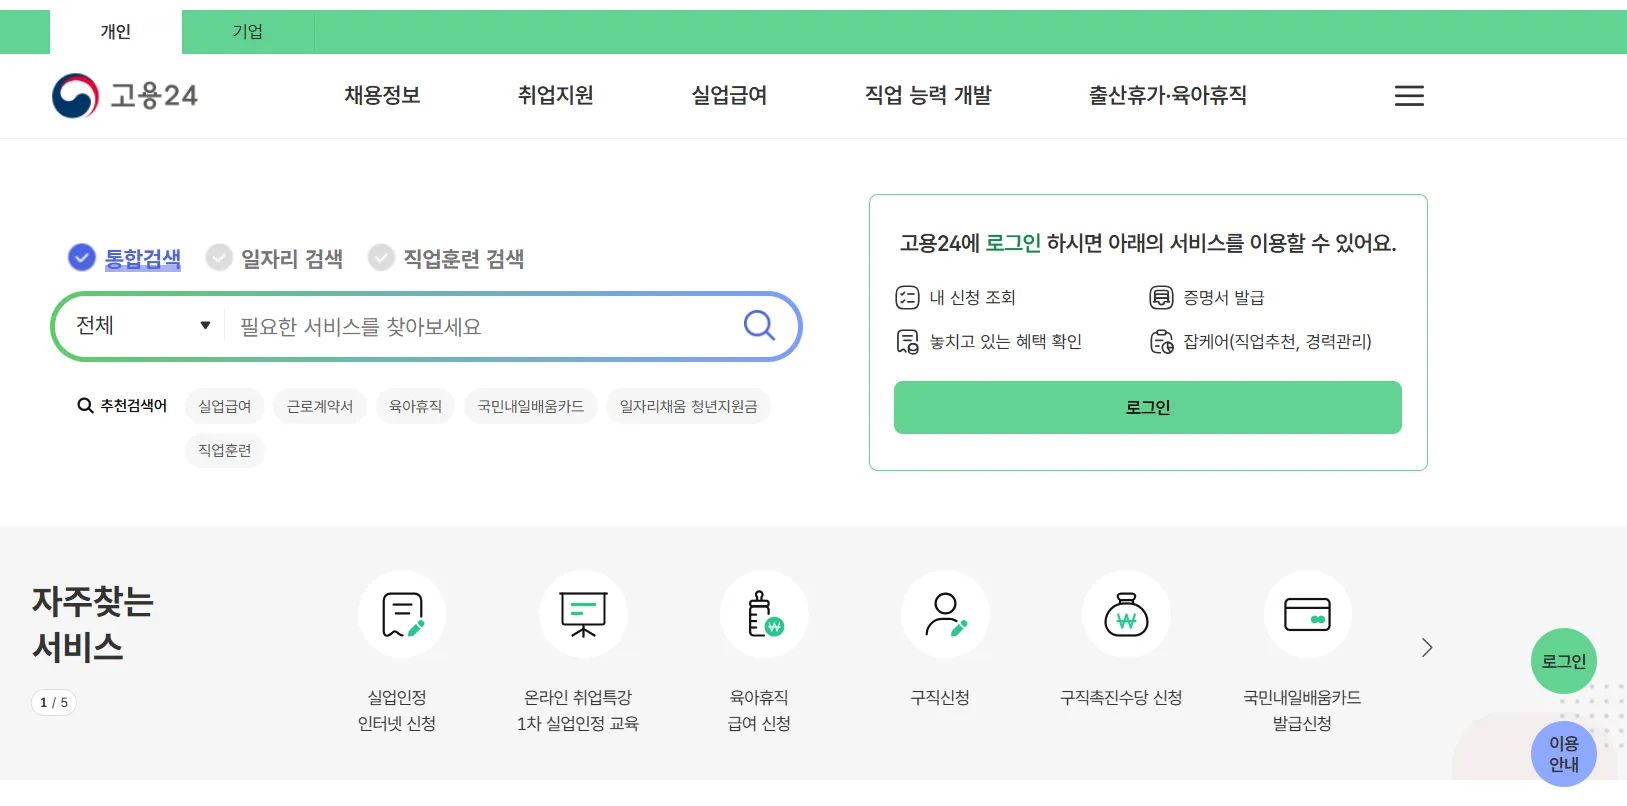Viewport: 1627px width, 806px height.
Task: Click 놓치고 있는 혜택 확인 icon
Action: pyautogui.click(x=907, y=342)
